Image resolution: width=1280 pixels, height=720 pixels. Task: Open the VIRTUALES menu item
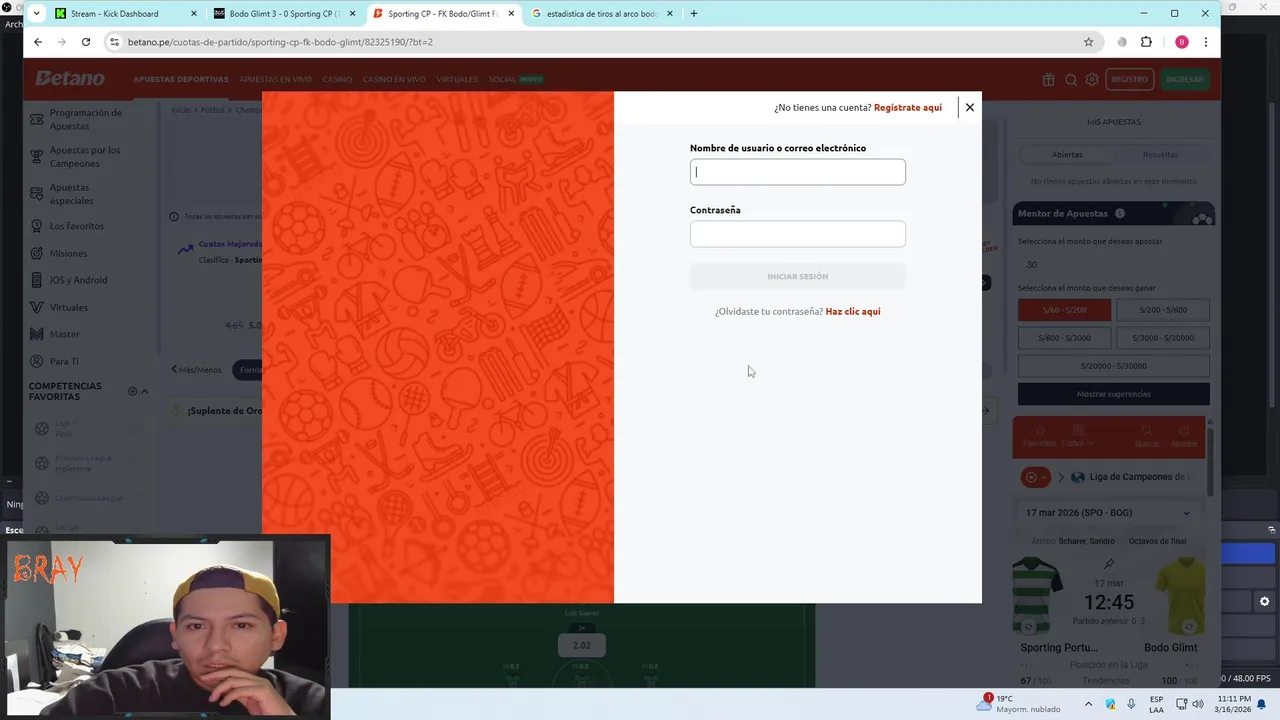457,79
